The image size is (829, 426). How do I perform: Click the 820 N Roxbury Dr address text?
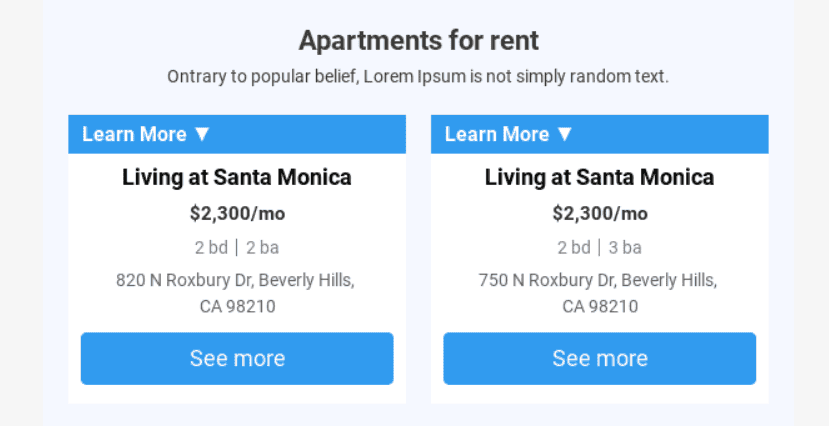[235, 280]
